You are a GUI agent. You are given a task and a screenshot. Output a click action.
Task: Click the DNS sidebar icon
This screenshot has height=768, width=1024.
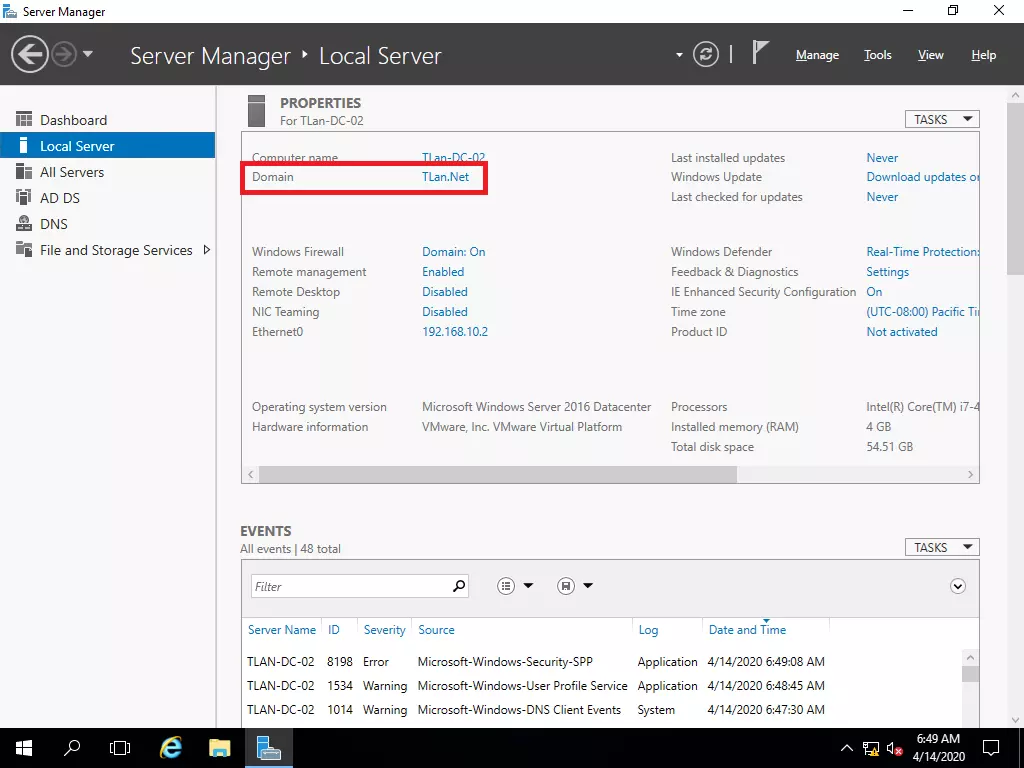pyautogui.click(x=24, y=223)
